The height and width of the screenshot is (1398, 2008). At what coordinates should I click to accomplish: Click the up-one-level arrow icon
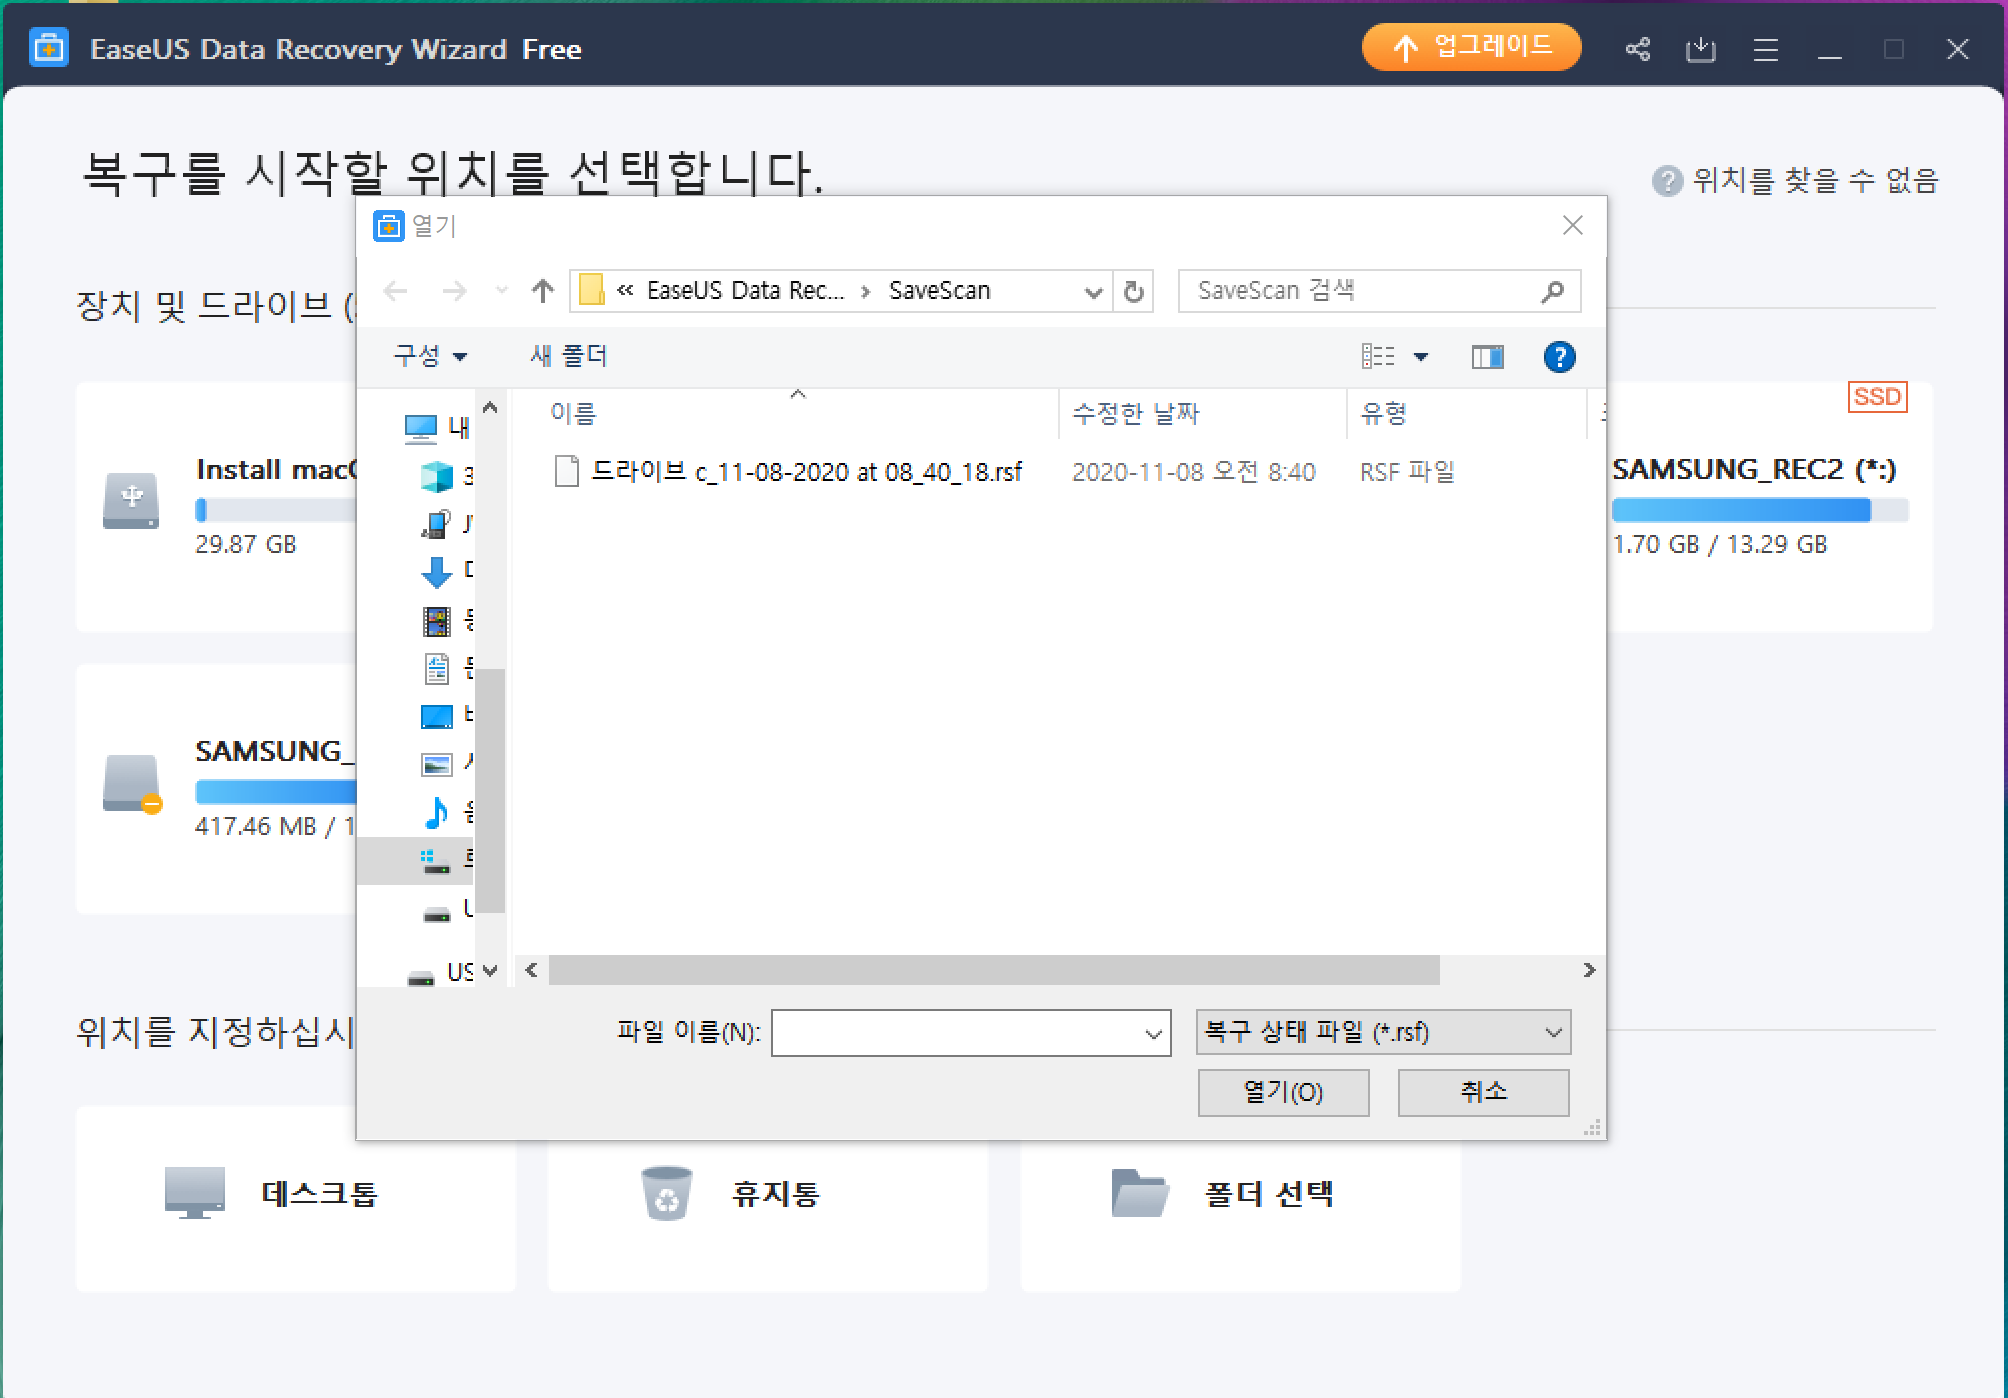(x=543, y=291)
